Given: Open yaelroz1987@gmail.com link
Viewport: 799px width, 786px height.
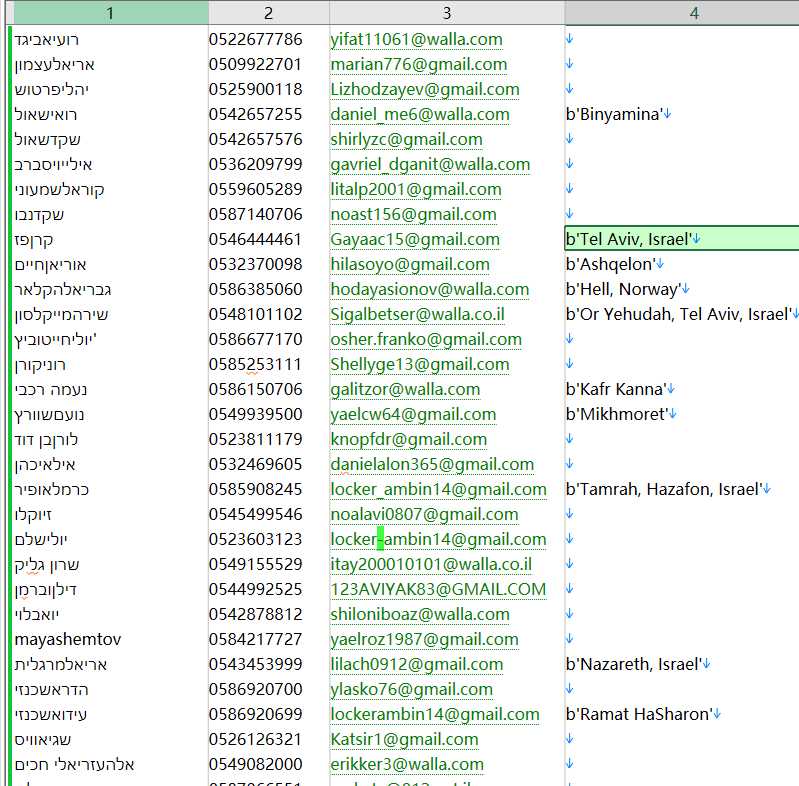Looking at the screenshot, I should (x=424, y=639).
